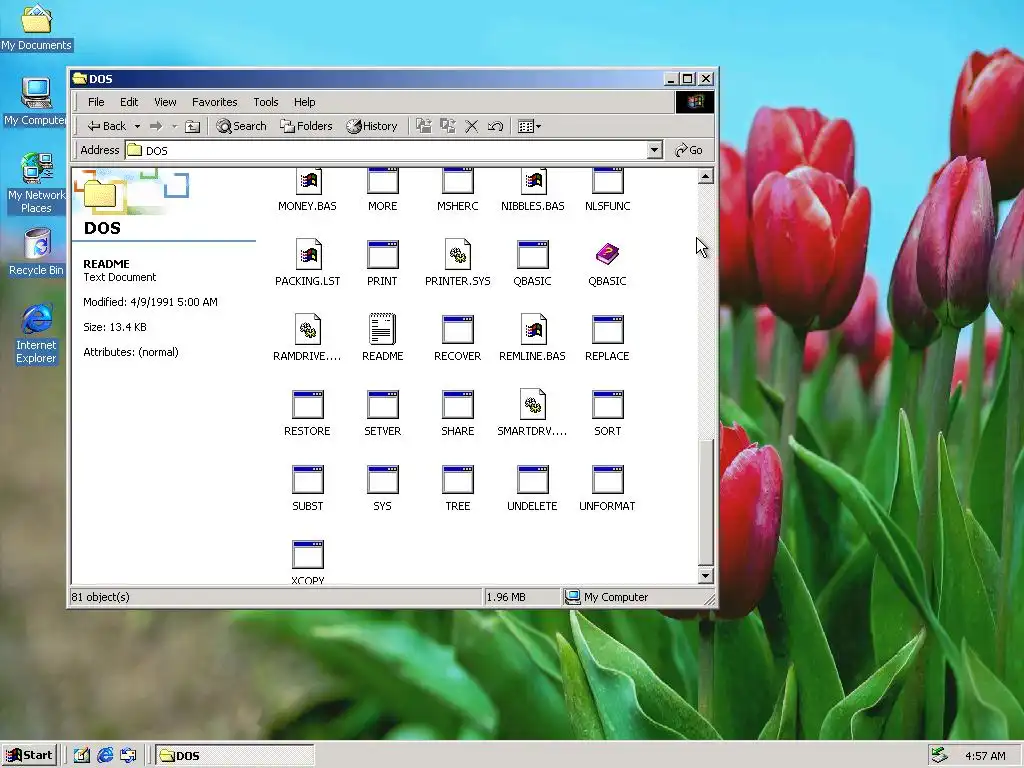The width and height of the screenshot is (1024, 768).
Task: Click the Search toolbar button
Action: click(x=242, y=126)
